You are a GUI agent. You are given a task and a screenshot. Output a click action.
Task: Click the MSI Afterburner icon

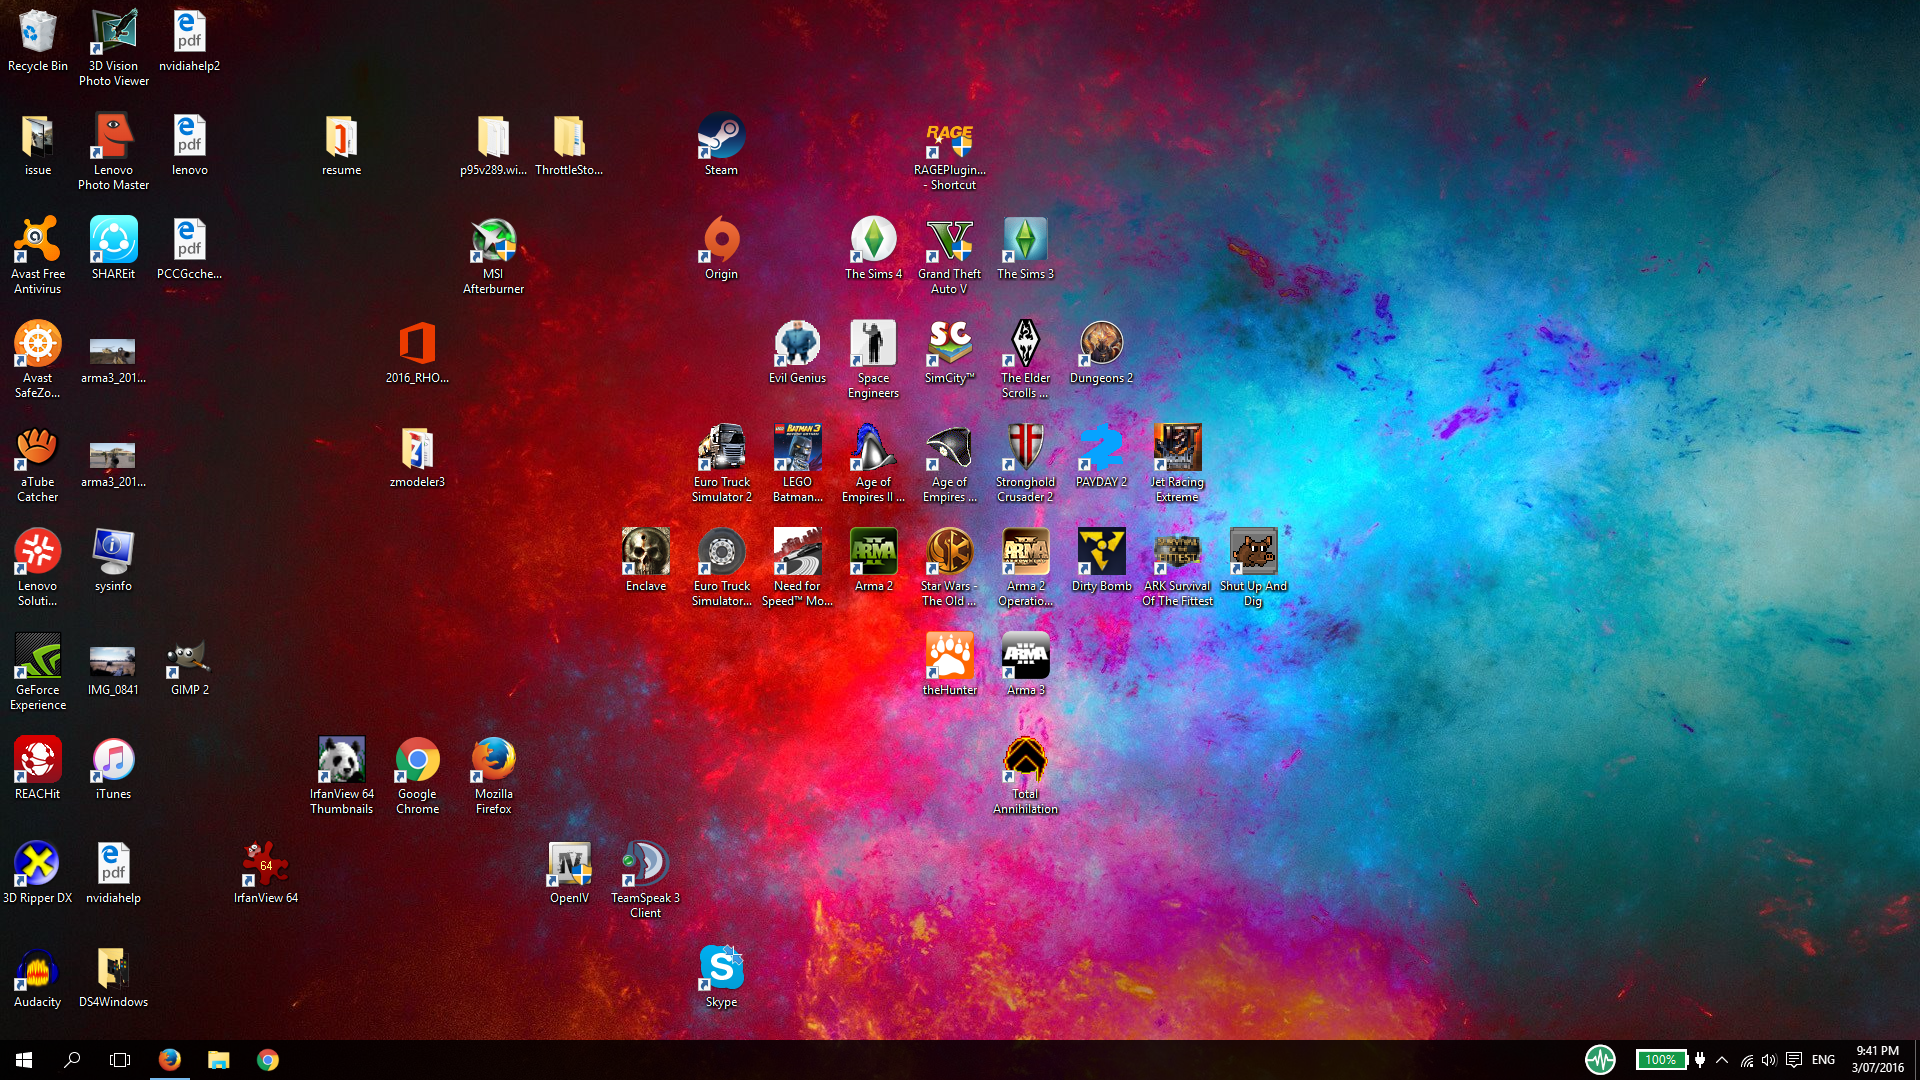click(x=493, y=242)
